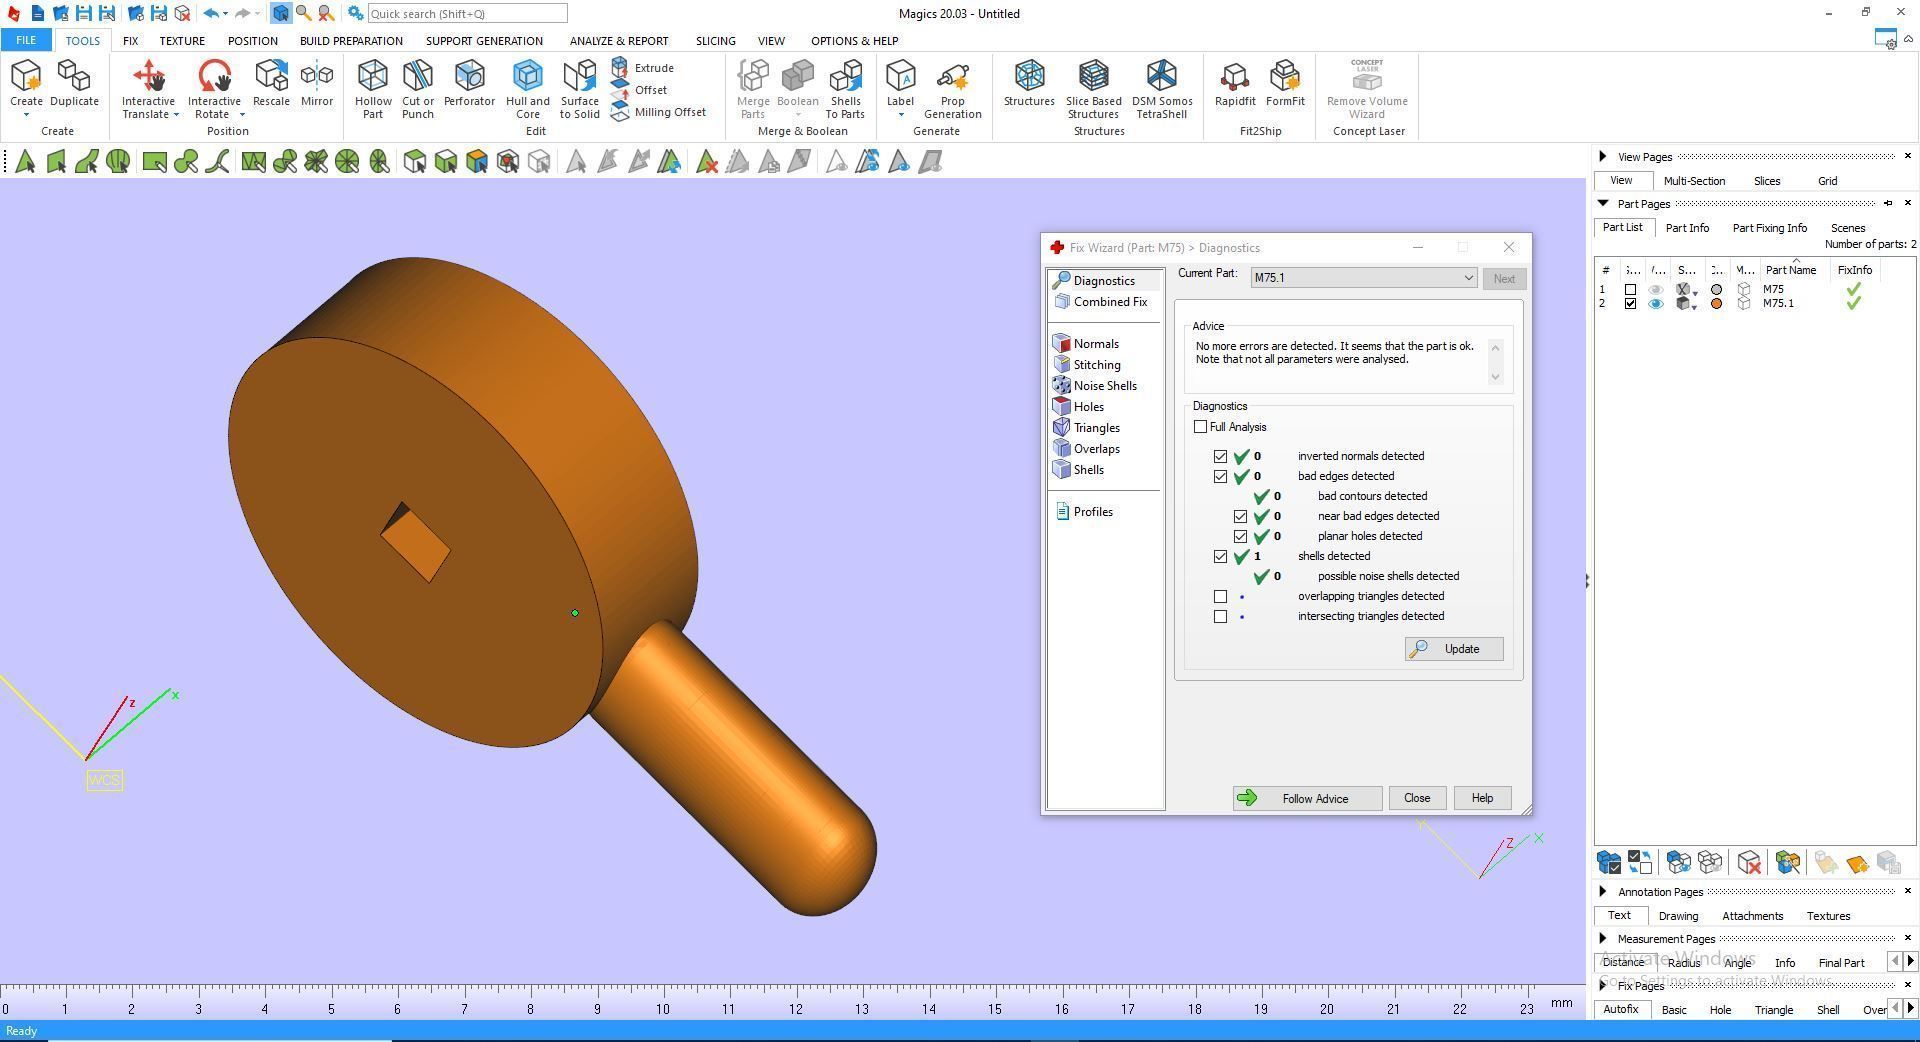
Task: Open the BUILD PREPARATION tab
Action: 351,41
